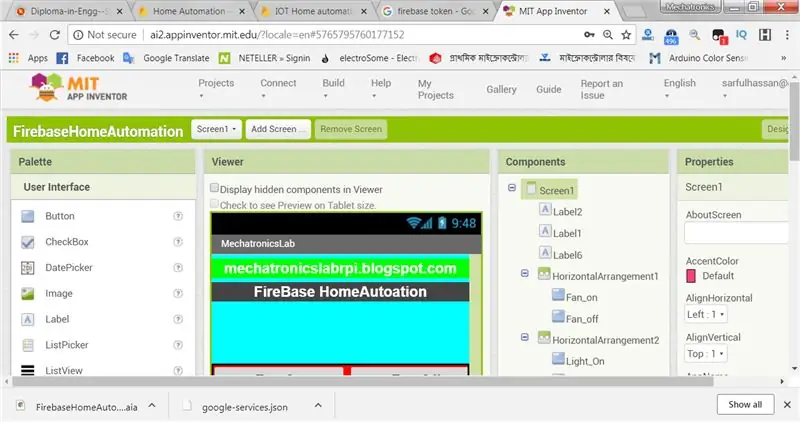800x422 pixels.
Task: Open AlignHorizontal Left dropdown
Action: [x=706, y=314]
